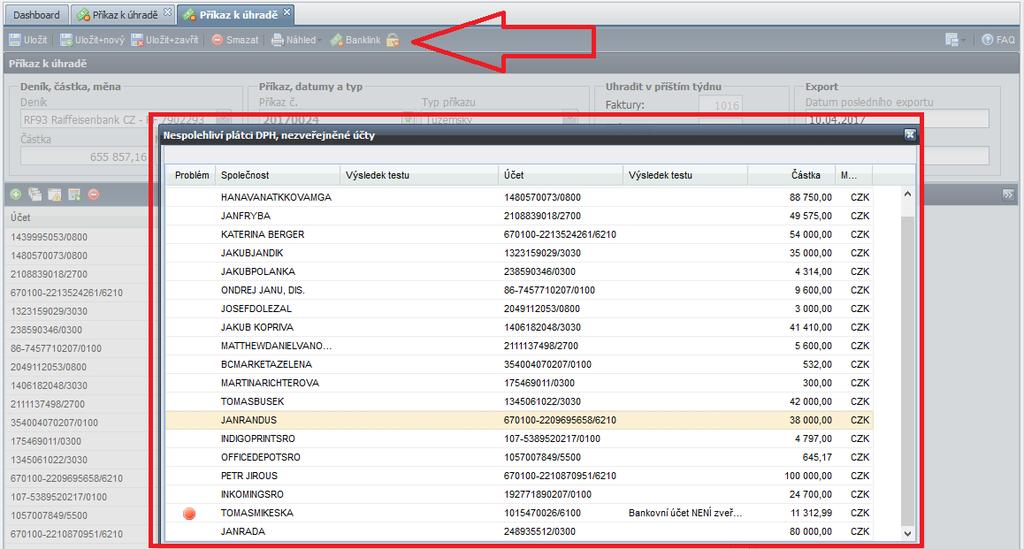1024x549 pixels.
Task: Select the JAKUBPOLANKA row
Action: pos(519,272)
